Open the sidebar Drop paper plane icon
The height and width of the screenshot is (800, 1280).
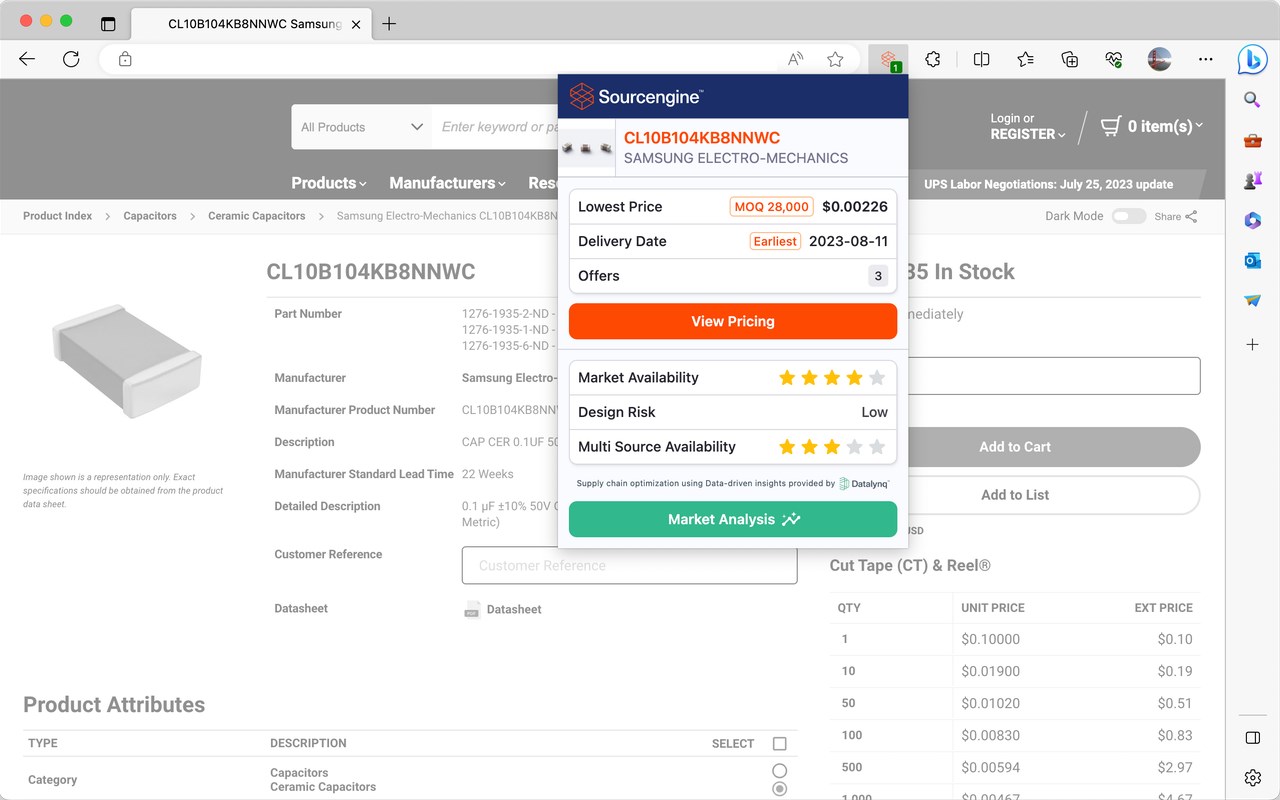pos(1252,301)
